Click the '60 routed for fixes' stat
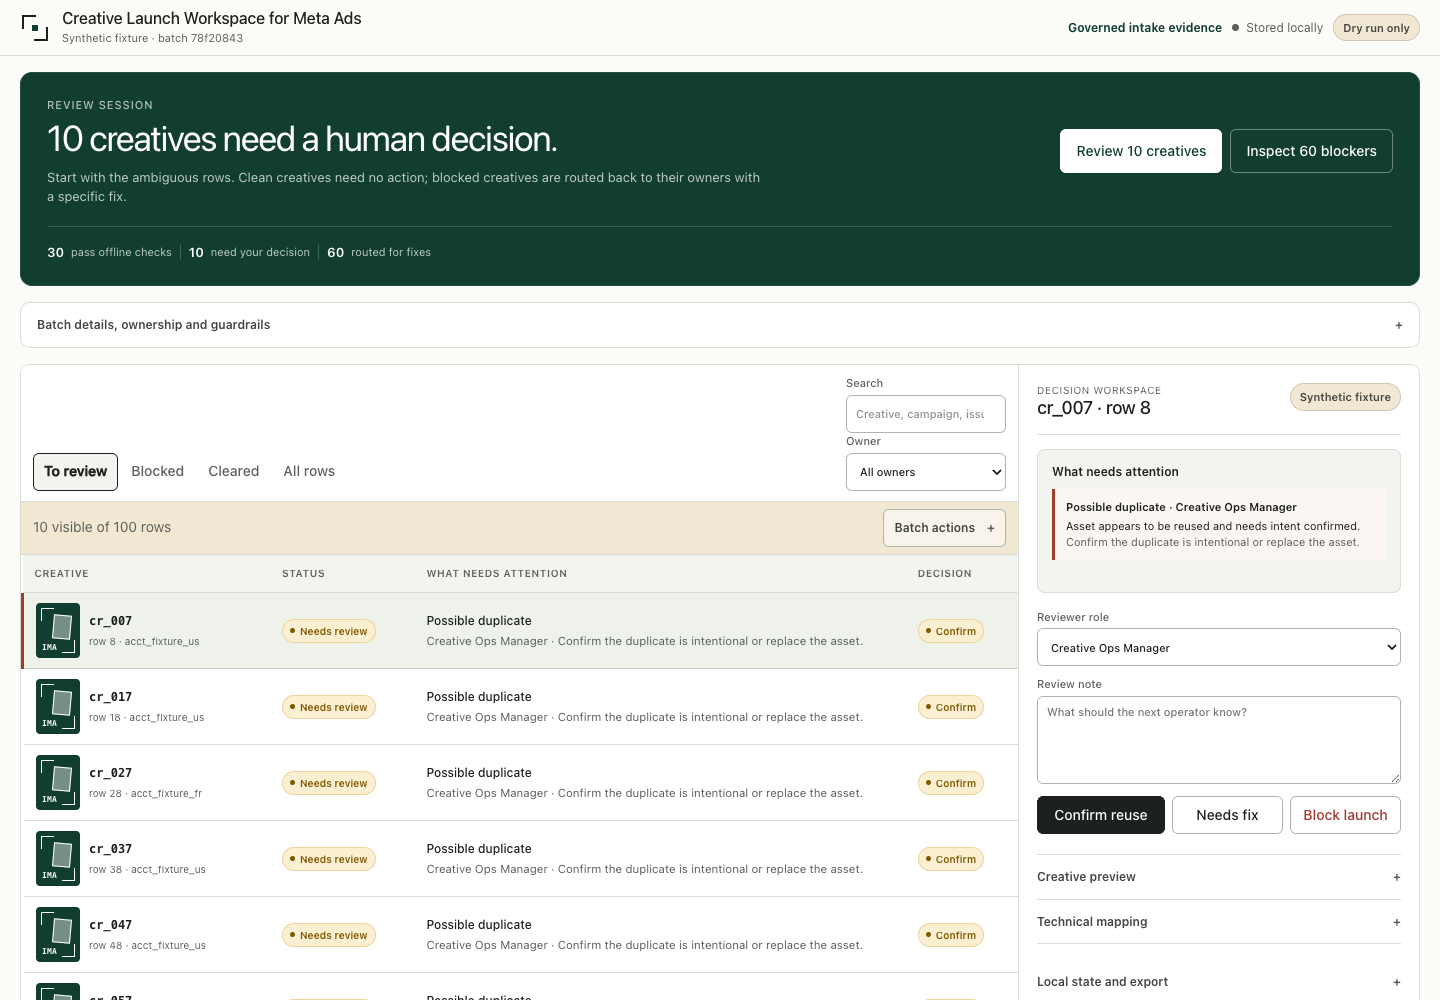This screenshot has height=1000, width=1440. 379,252
